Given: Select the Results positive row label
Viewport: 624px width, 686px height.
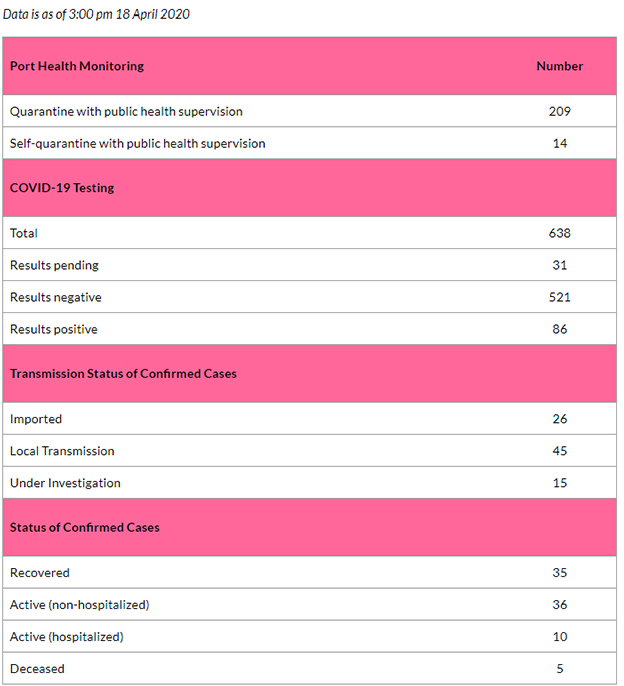Looking at the screenshot, I should (x=54, y=329).
